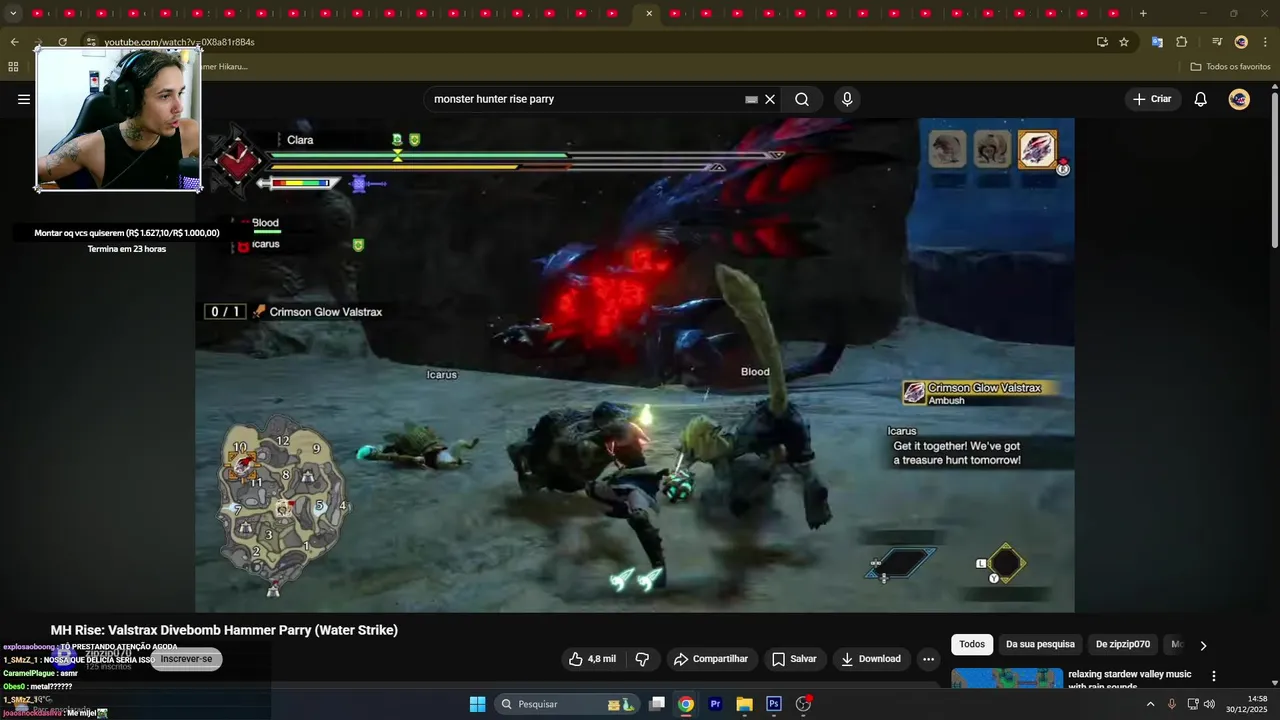Viewport: 1280px width, 720px height.
Task: Open Adobe Premiere Pro from taskbar
Action: coord(715,704)
